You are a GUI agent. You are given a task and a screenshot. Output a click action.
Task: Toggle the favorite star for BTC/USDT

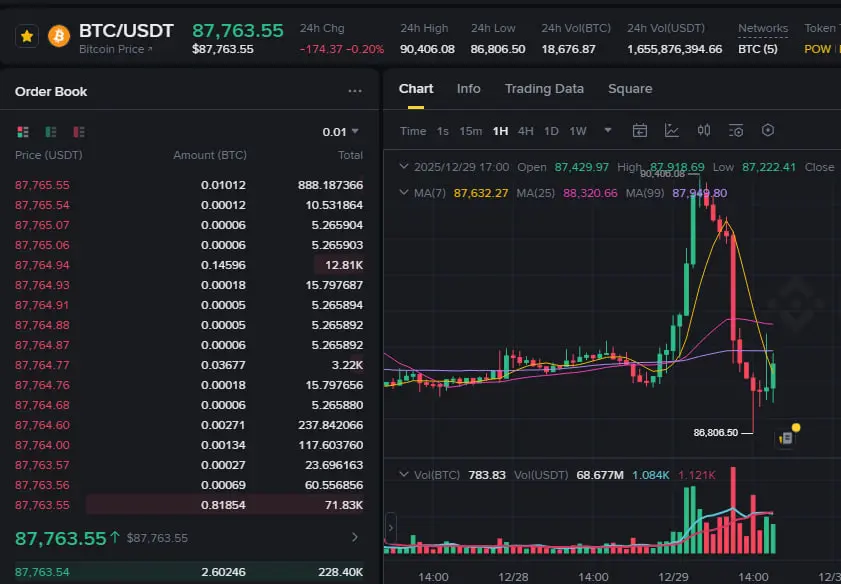point(27,36)
